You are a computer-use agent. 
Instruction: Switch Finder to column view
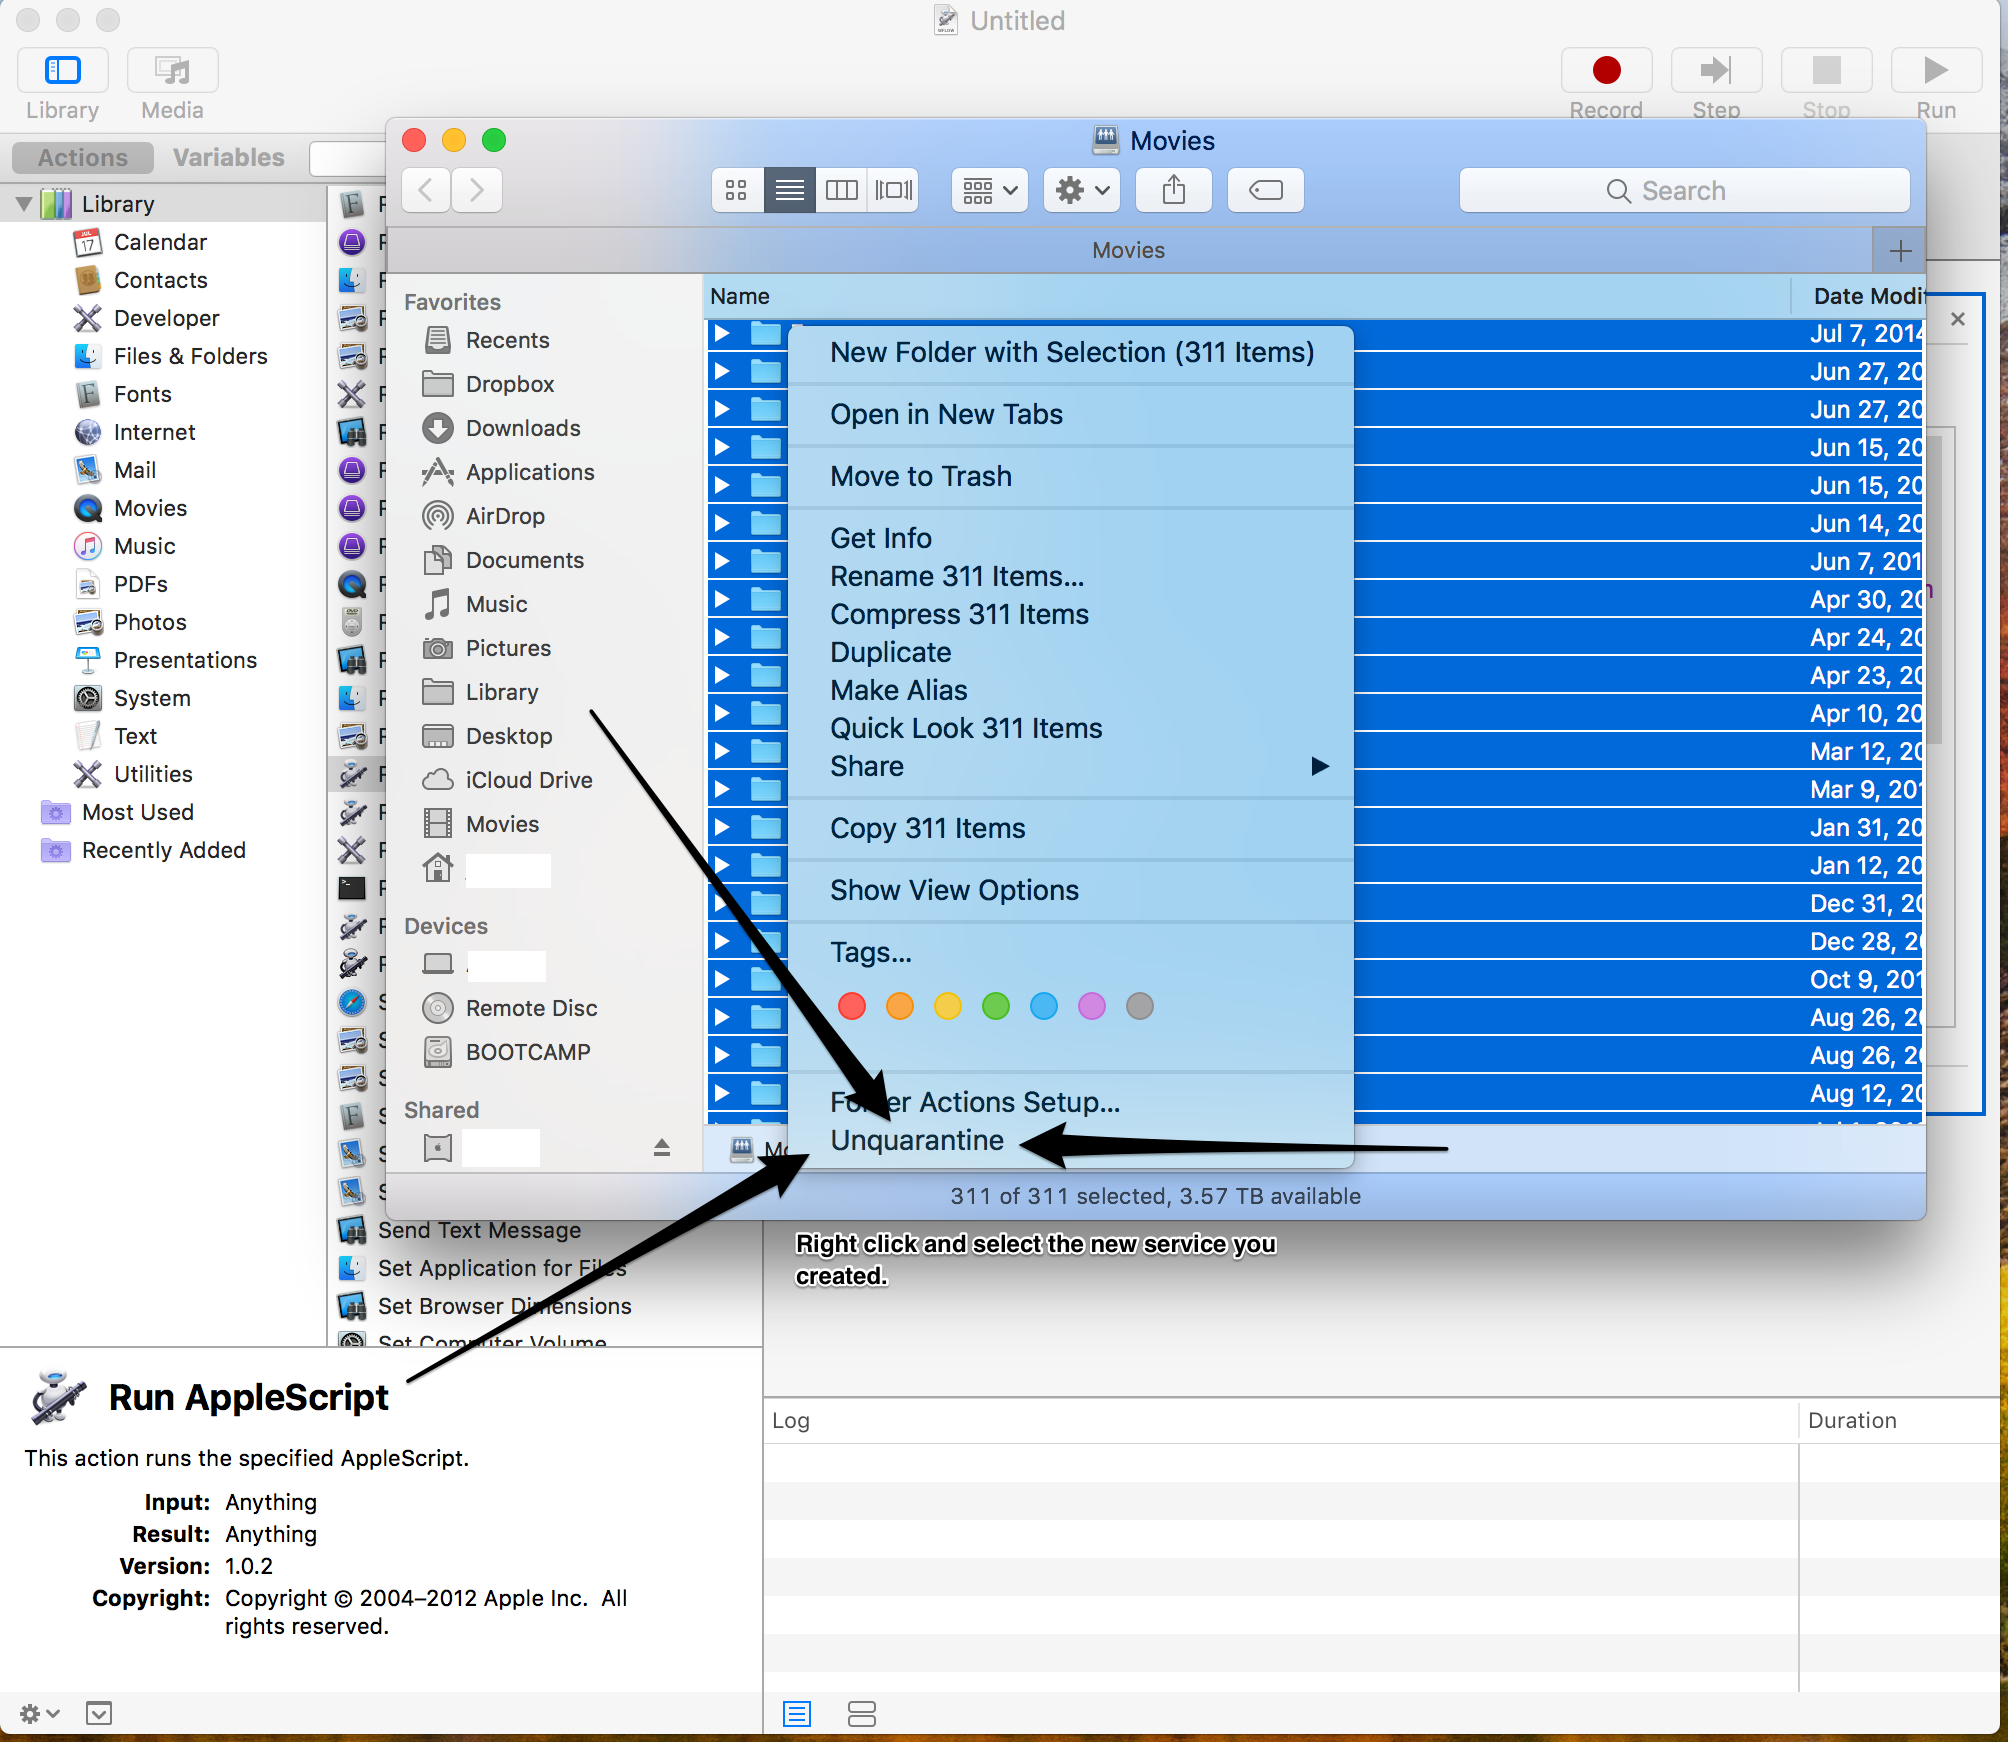(841, 190)
